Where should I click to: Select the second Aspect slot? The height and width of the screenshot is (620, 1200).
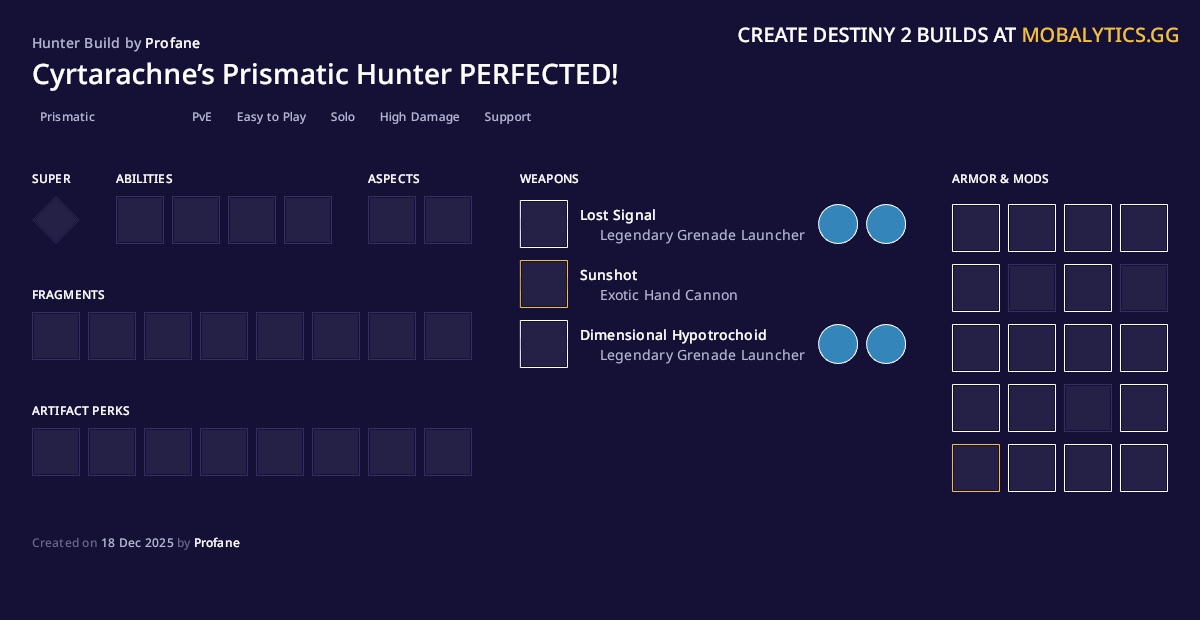tap(447, 219)
